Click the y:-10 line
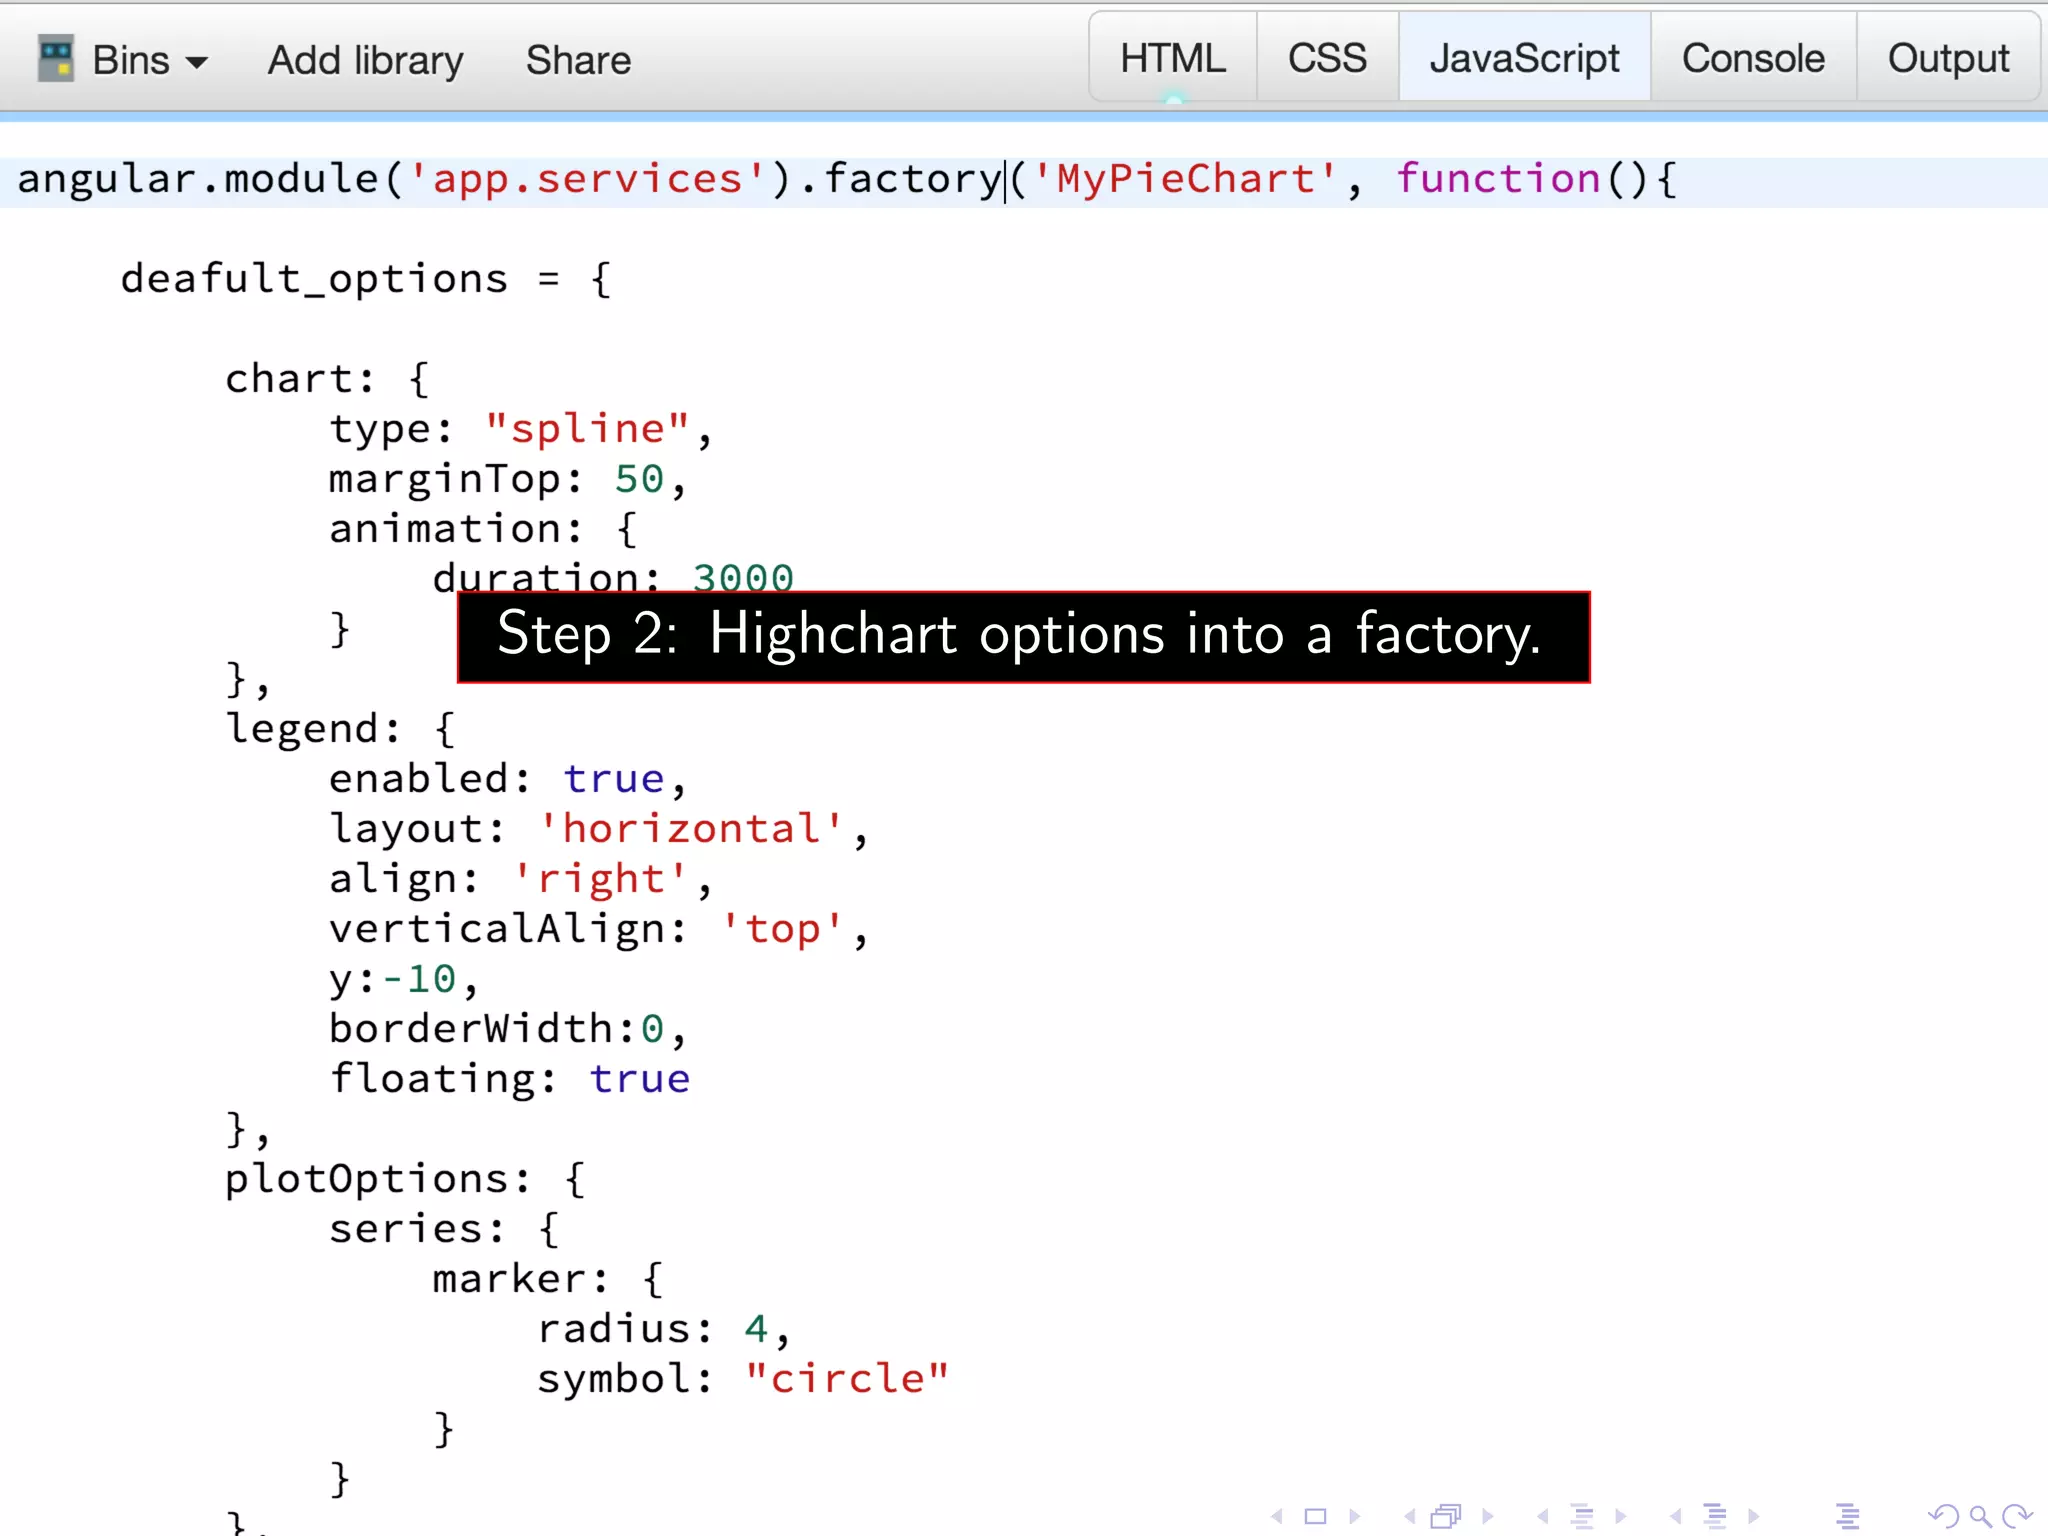The image size is (2048, 1536). click(x=403, y=980)
